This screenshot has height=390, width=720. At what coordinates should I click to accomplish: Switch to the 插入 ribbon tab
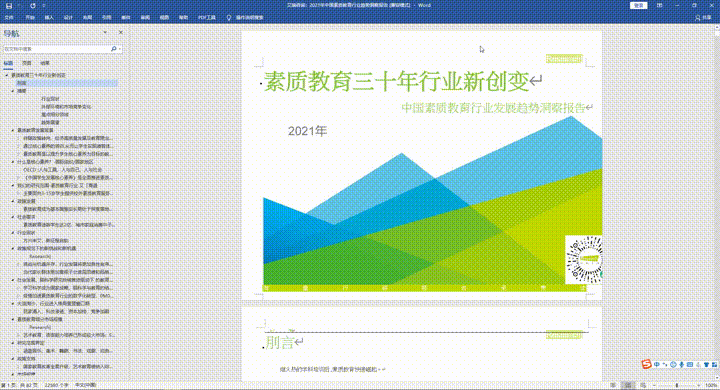pos(49,17)
